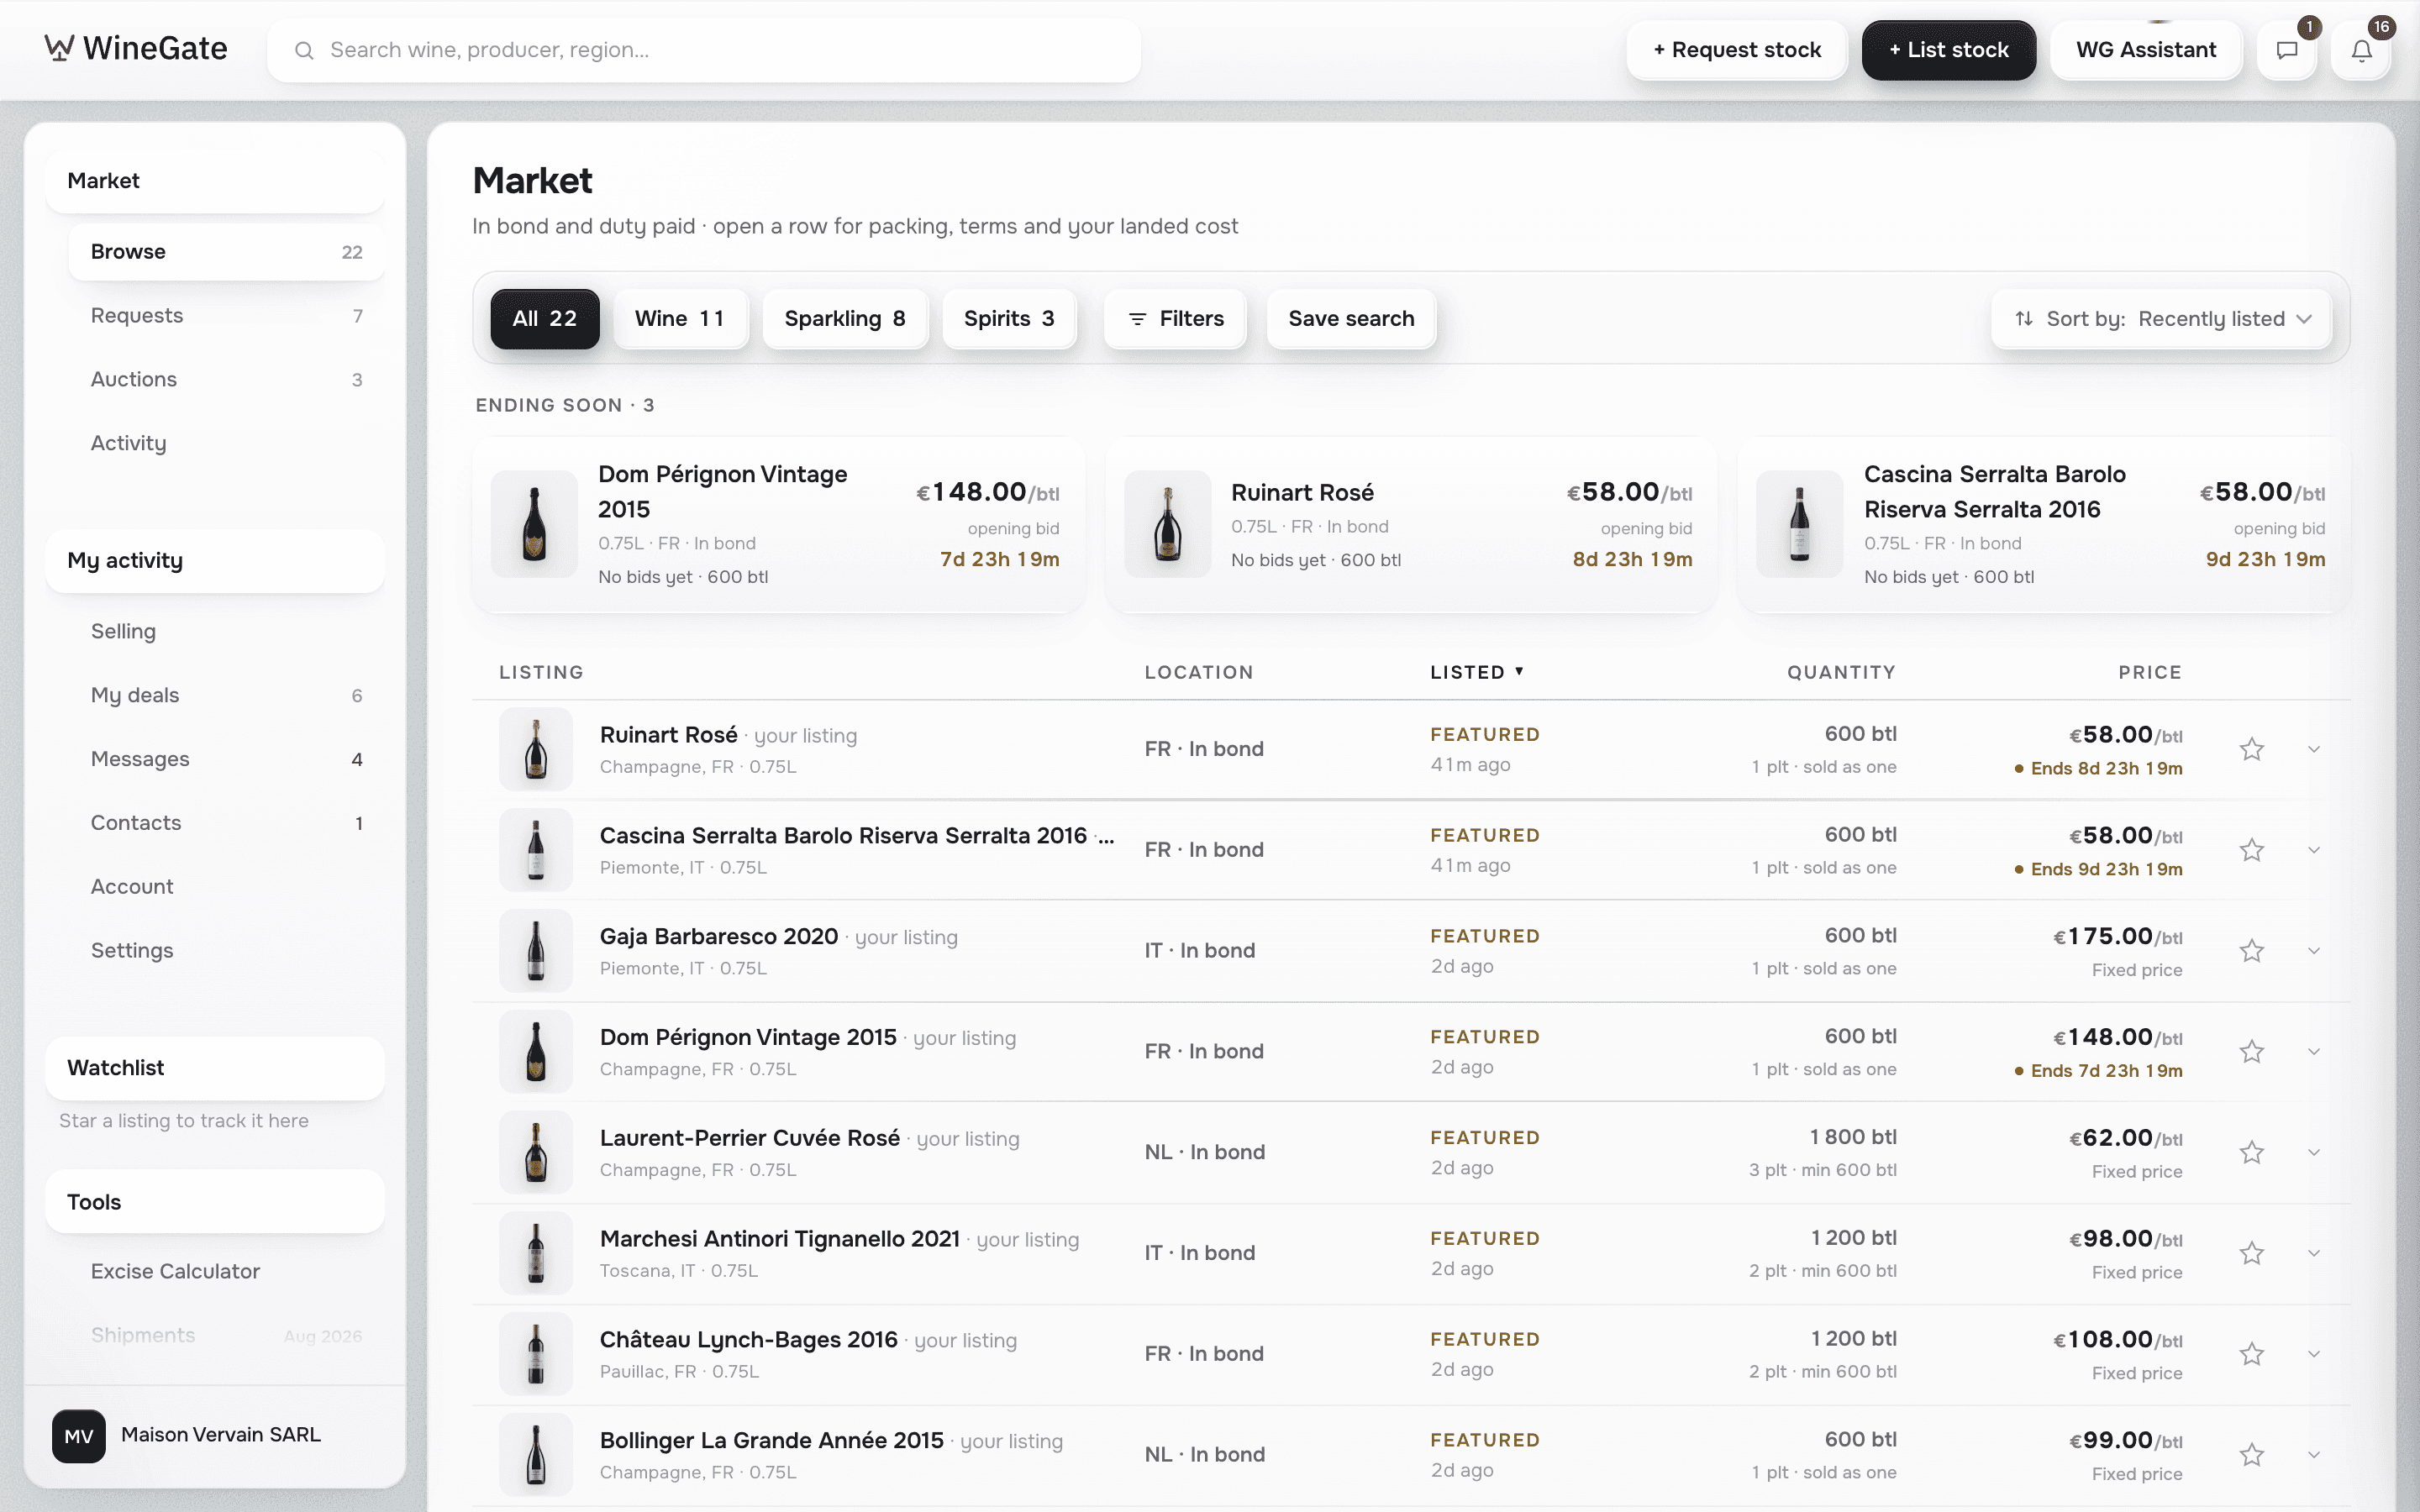
Task: Open Activity in the sidebar
Action: click(x=226, y=443)
